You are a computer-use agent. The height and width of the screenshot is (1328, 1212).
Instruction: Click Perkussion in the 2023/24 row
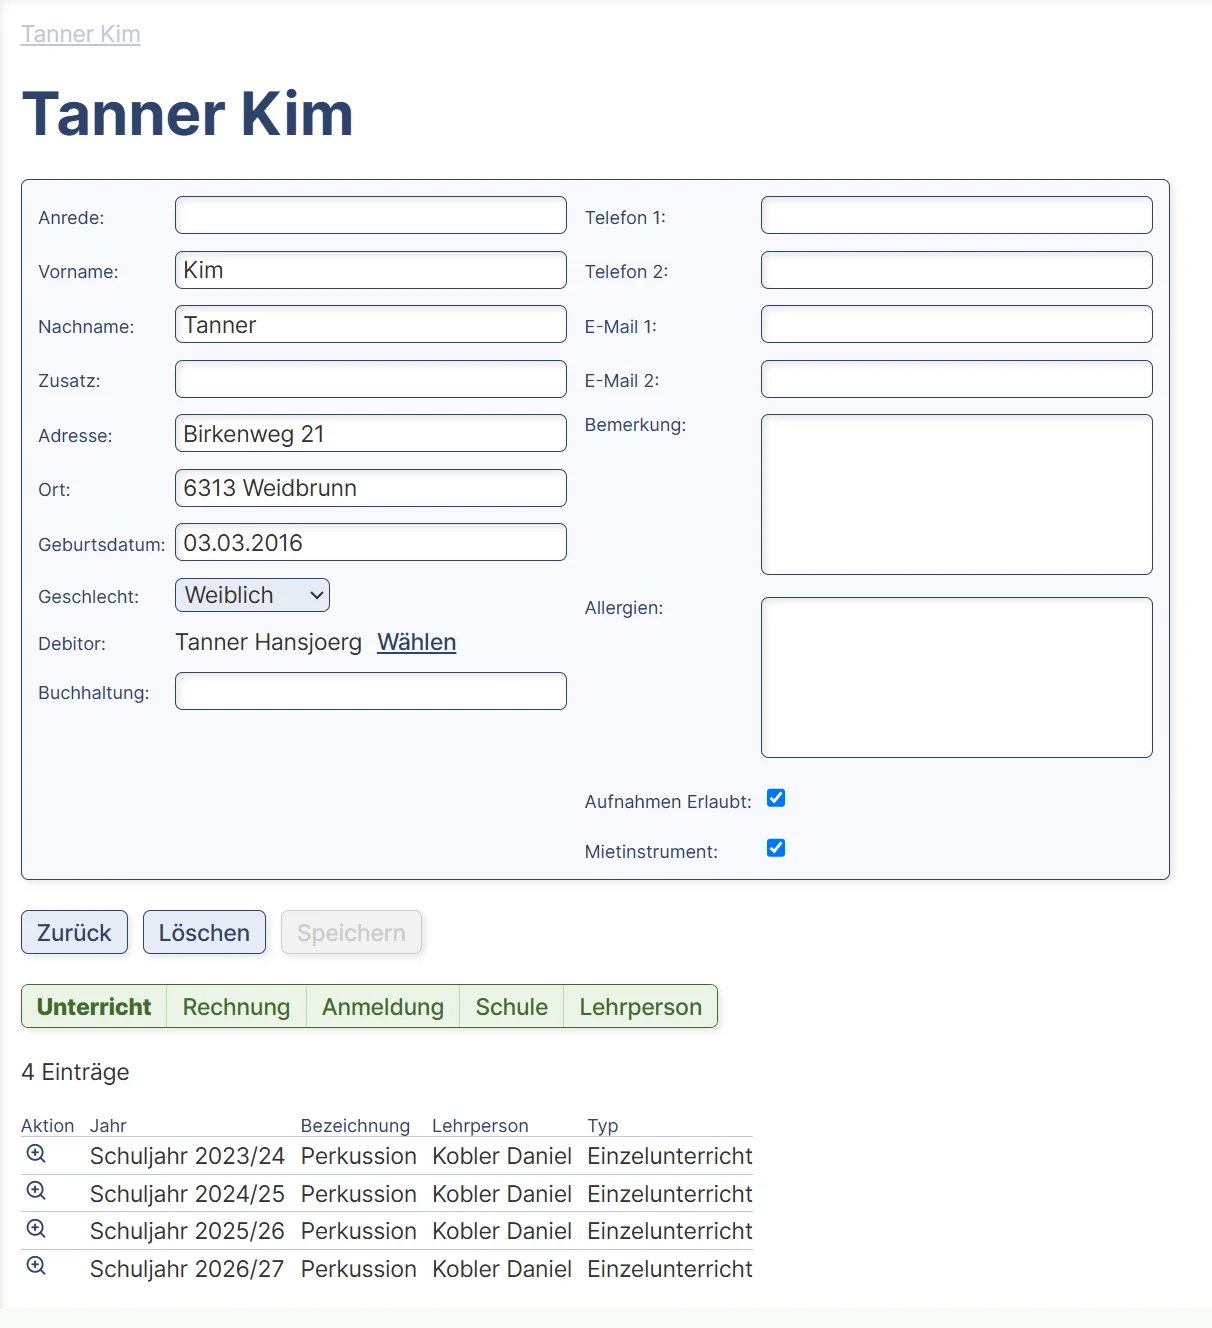coord(359,1156)
